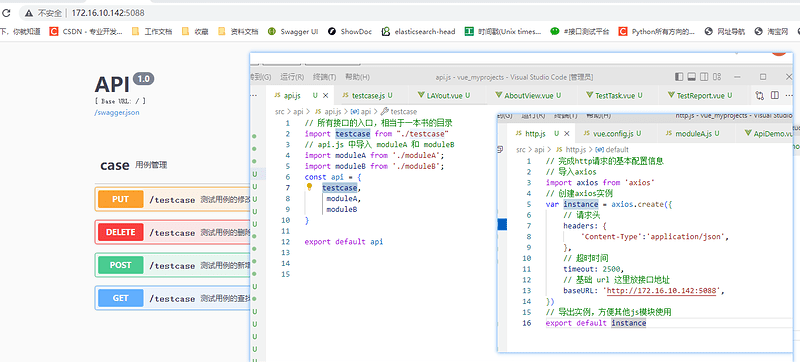800x362 pixels.
Task: Open the 帮助(H) menu in VS Code
Action: 357,77
